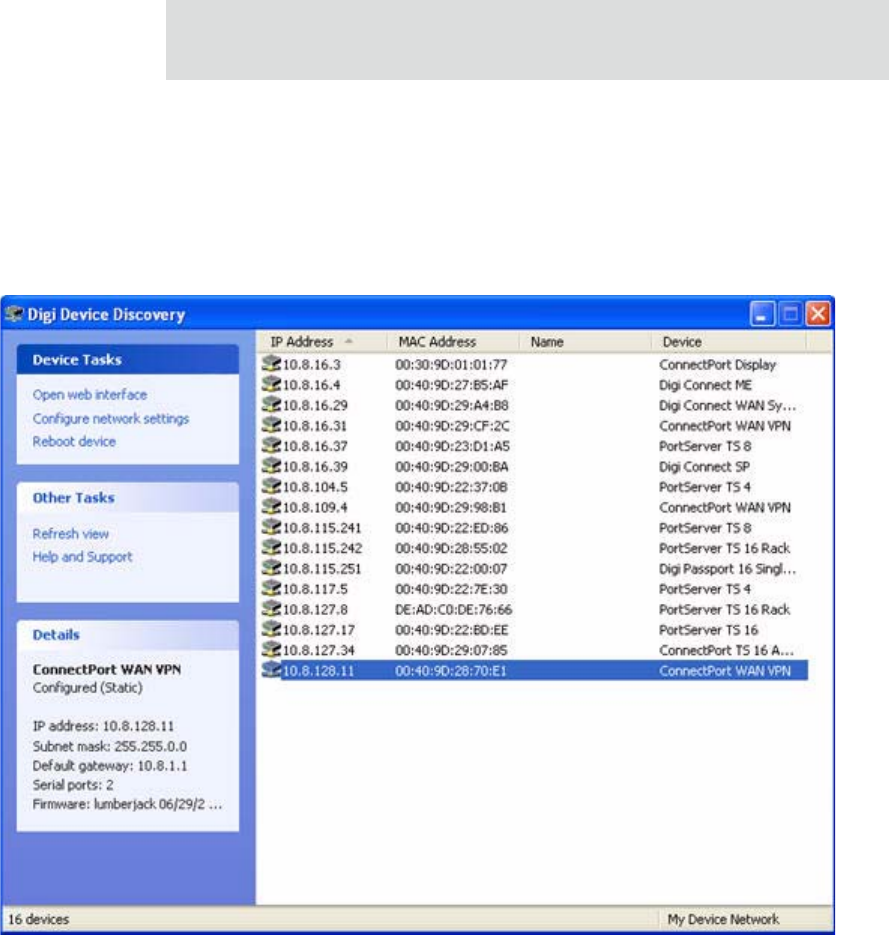Select MAC address DE:AD:C0:DE:76:66
The image size is (889, 935).
pyautogui.click(x=453, y=609)
